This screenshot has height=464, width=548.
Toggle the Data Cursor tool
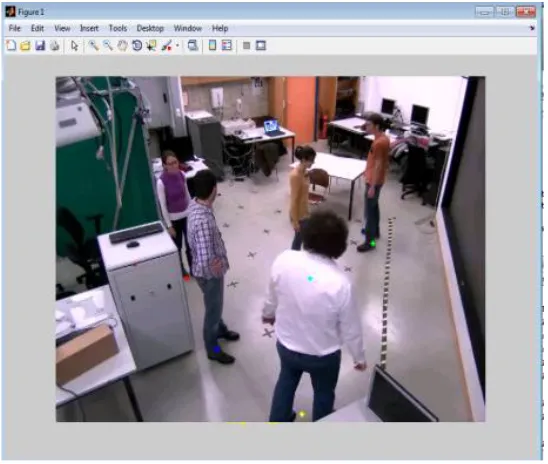[x=151, y=45]
